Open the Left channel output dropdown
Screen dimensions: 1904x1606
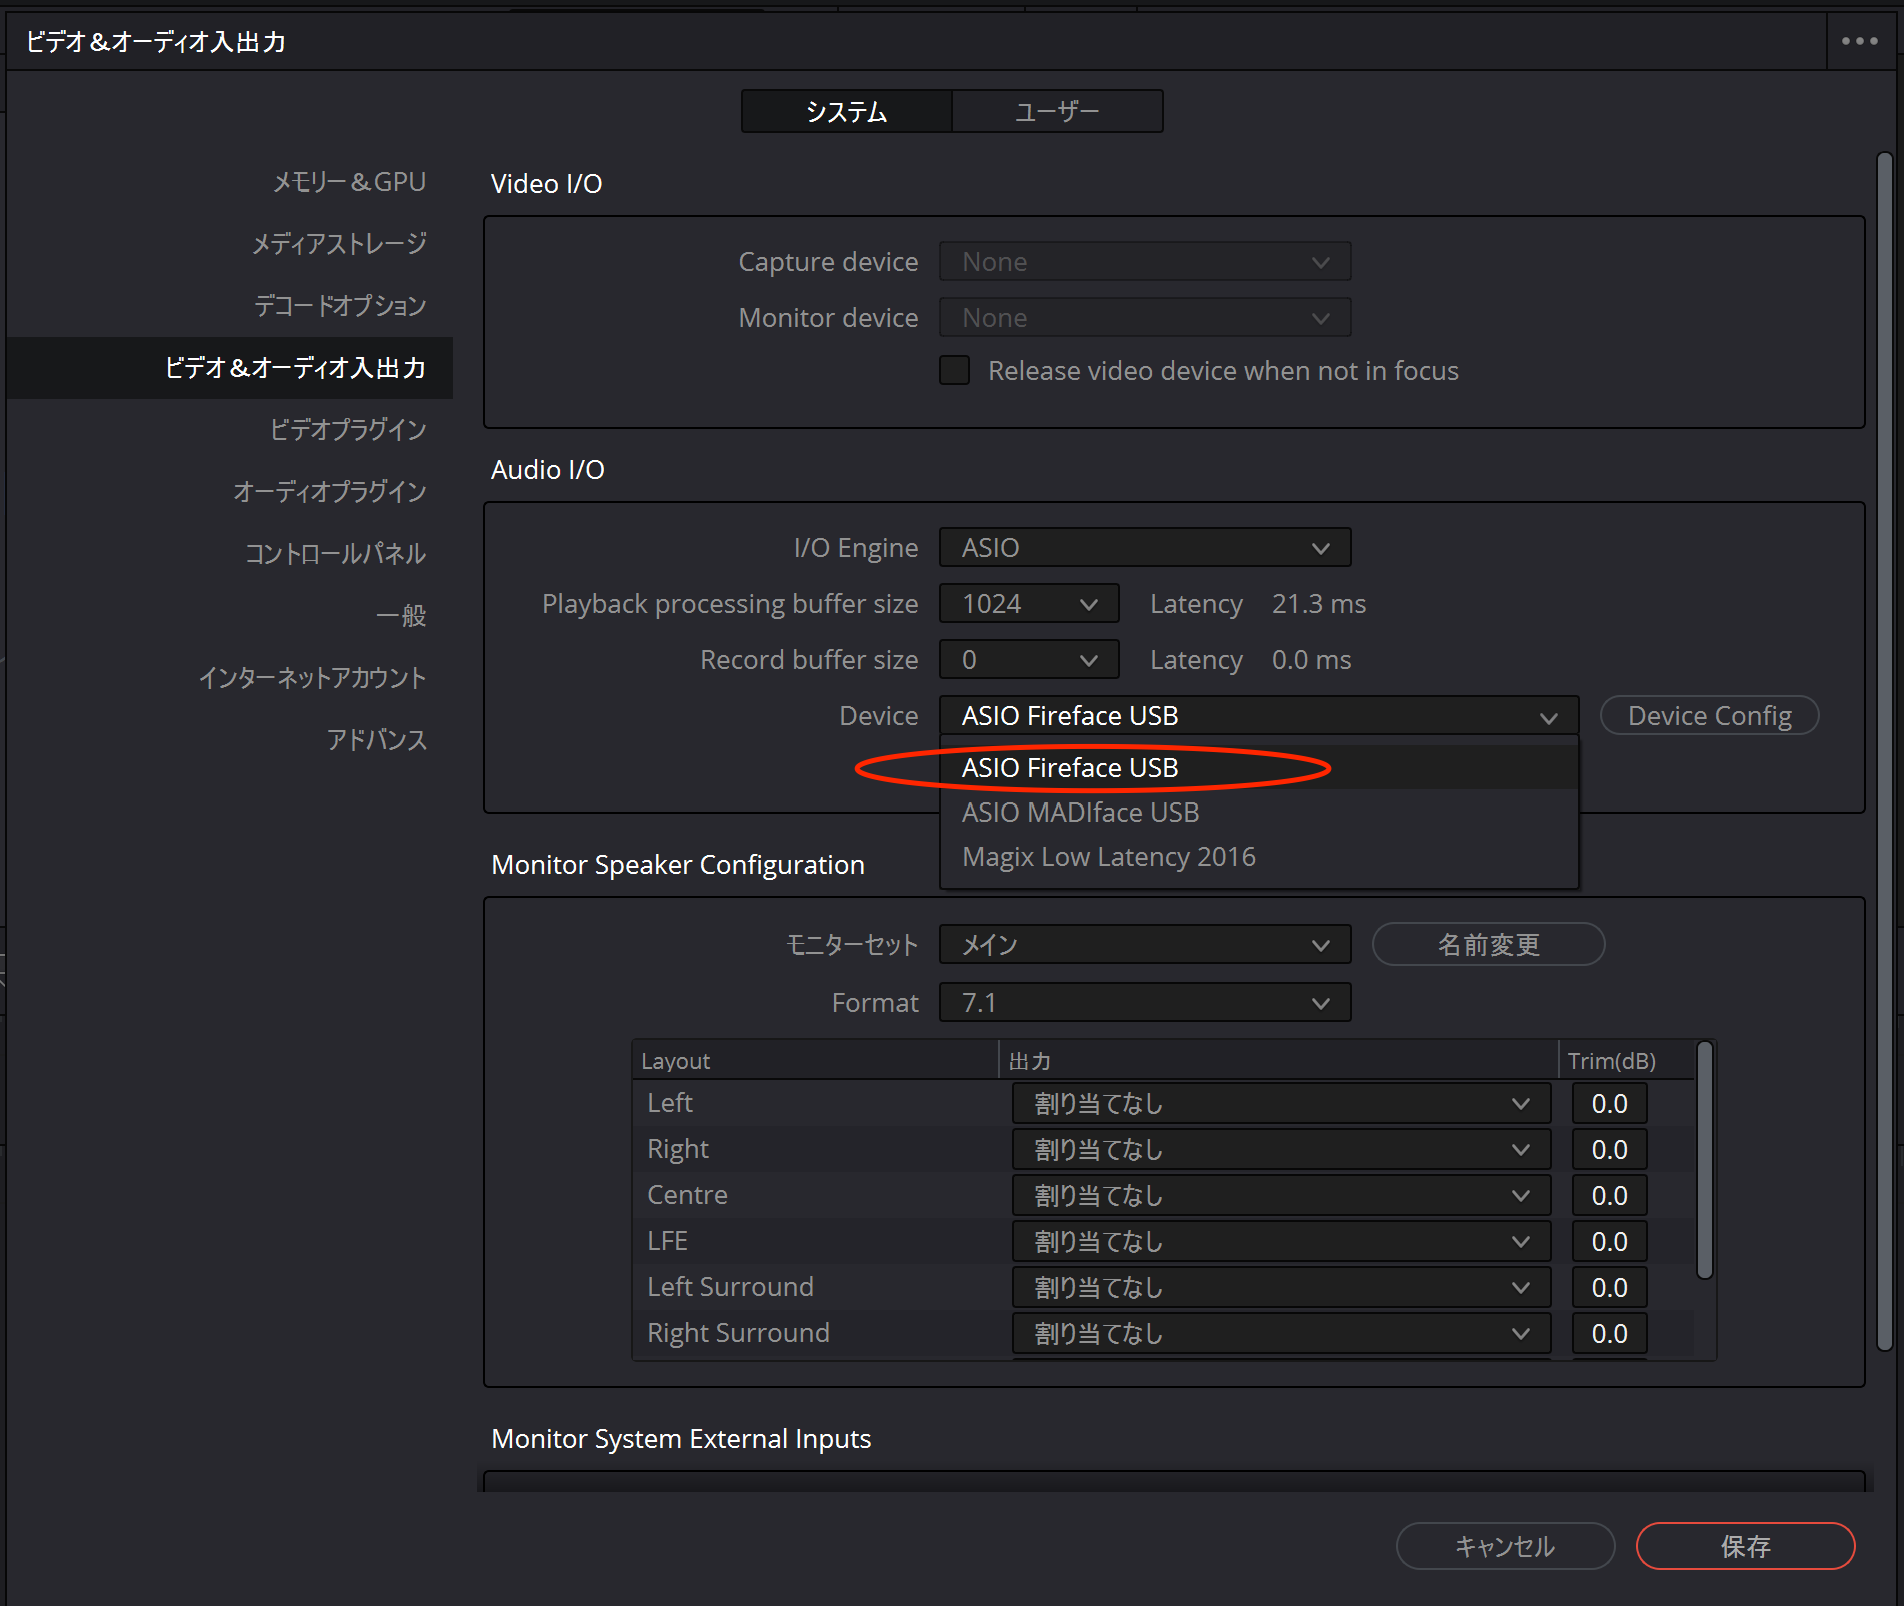pos(1280,1103)
